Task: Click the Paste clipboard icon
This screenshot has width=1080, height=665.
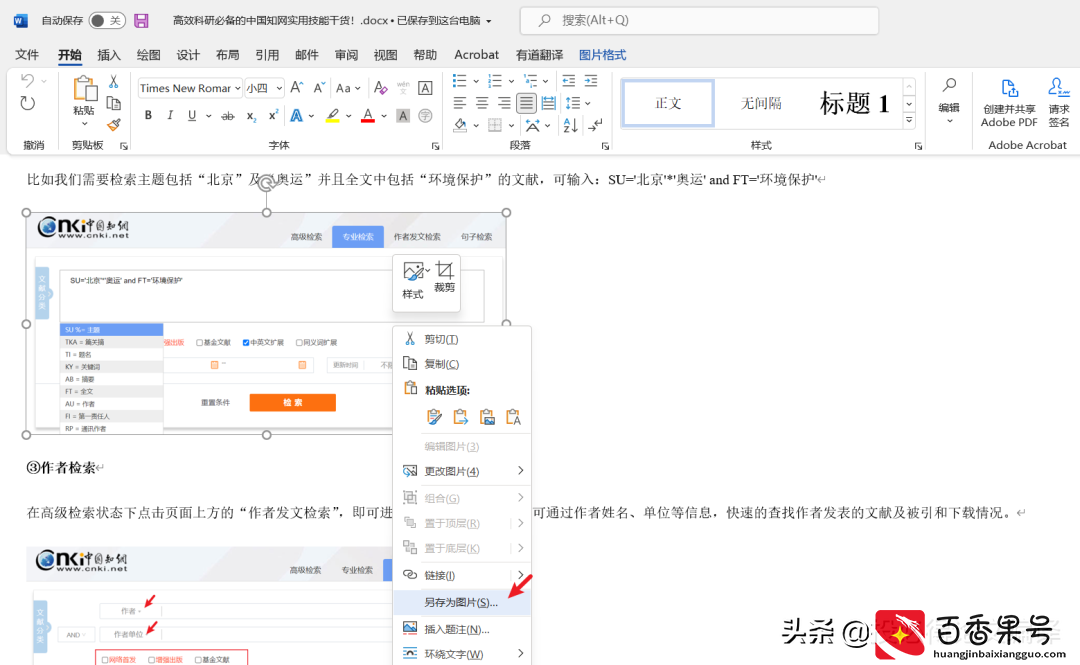Action: point(85,89)
